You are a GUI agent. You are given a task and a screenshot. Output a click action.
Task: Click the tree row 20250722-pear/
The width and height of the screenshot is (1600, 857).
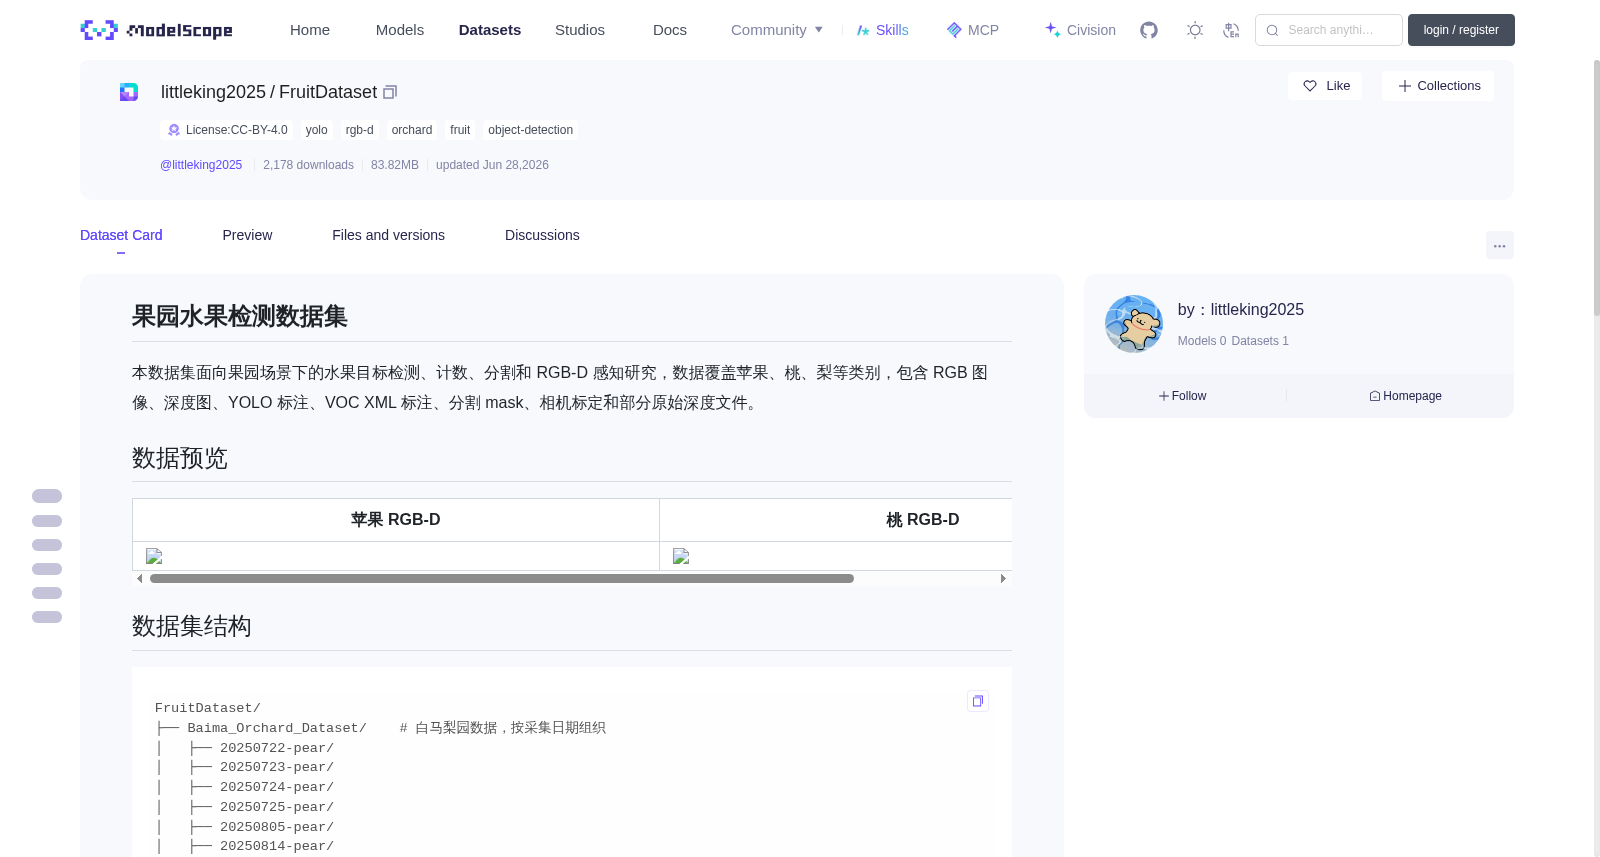pos(277,748)
